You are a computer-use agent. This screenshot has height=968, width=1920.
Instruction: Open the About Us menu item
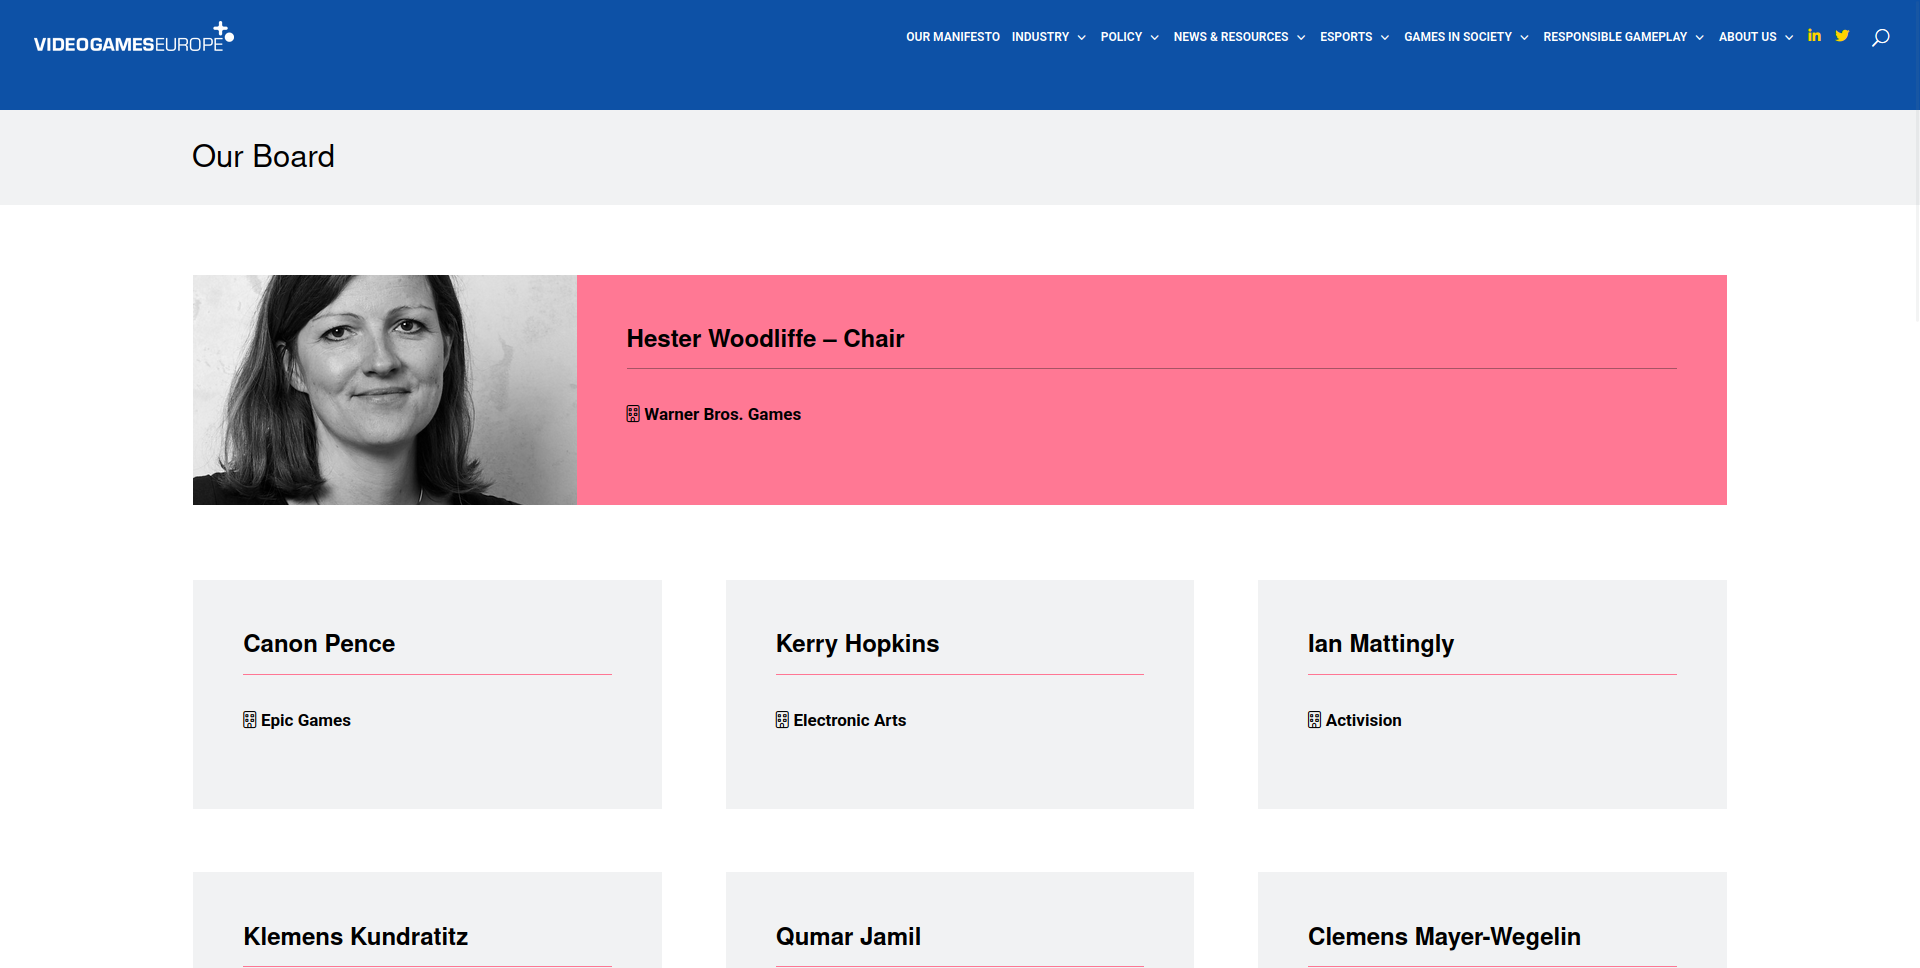click(1748, 37)
